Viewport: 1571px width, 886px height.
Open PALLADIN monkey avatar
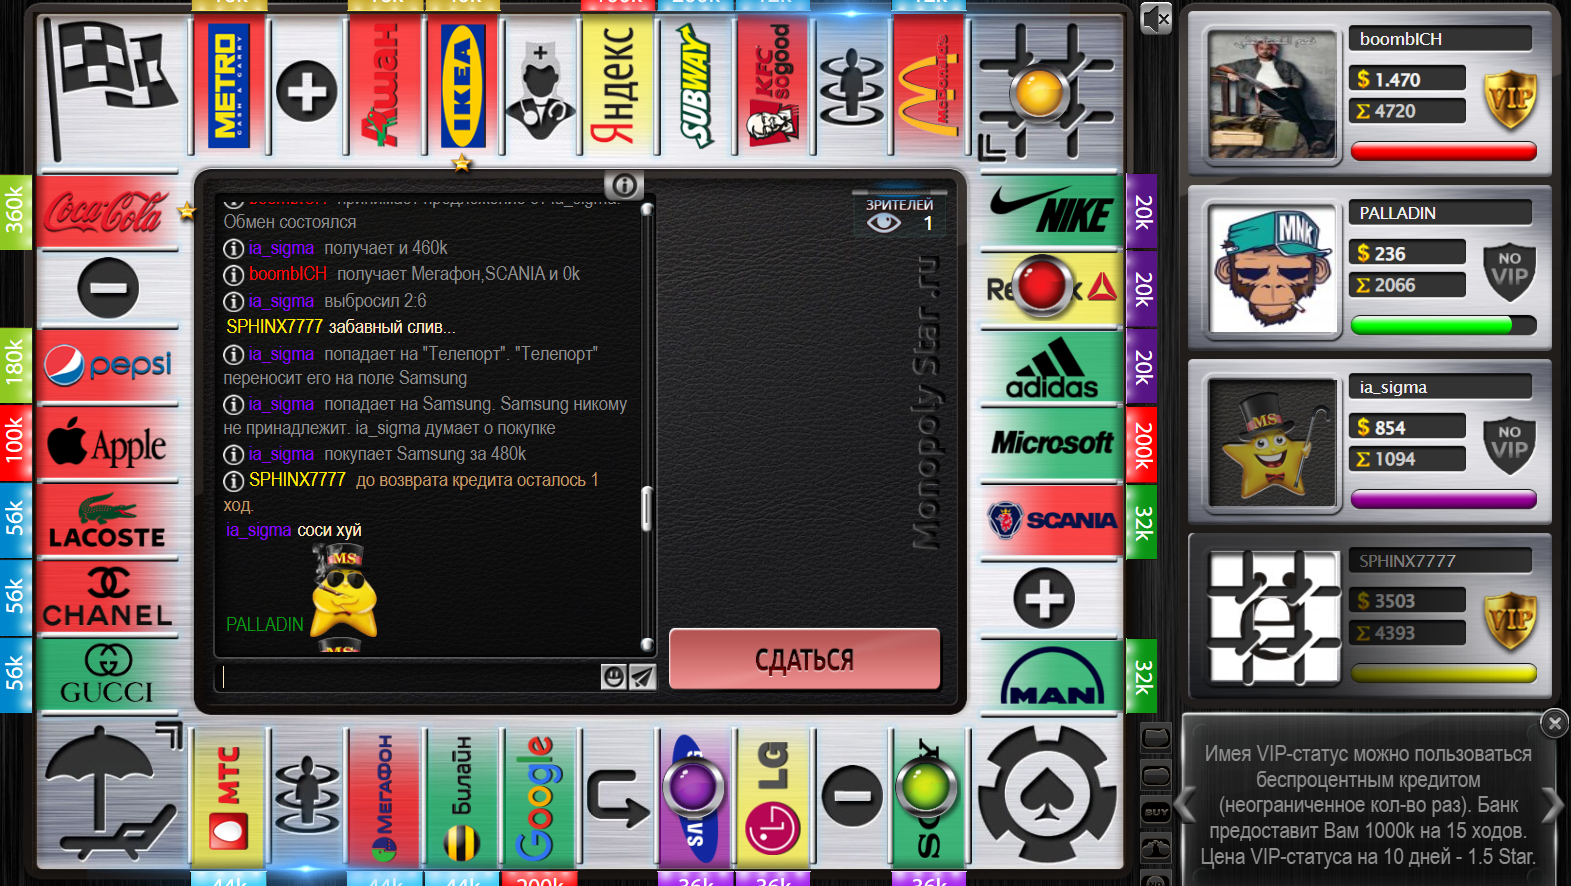[x=1272, y=269]
